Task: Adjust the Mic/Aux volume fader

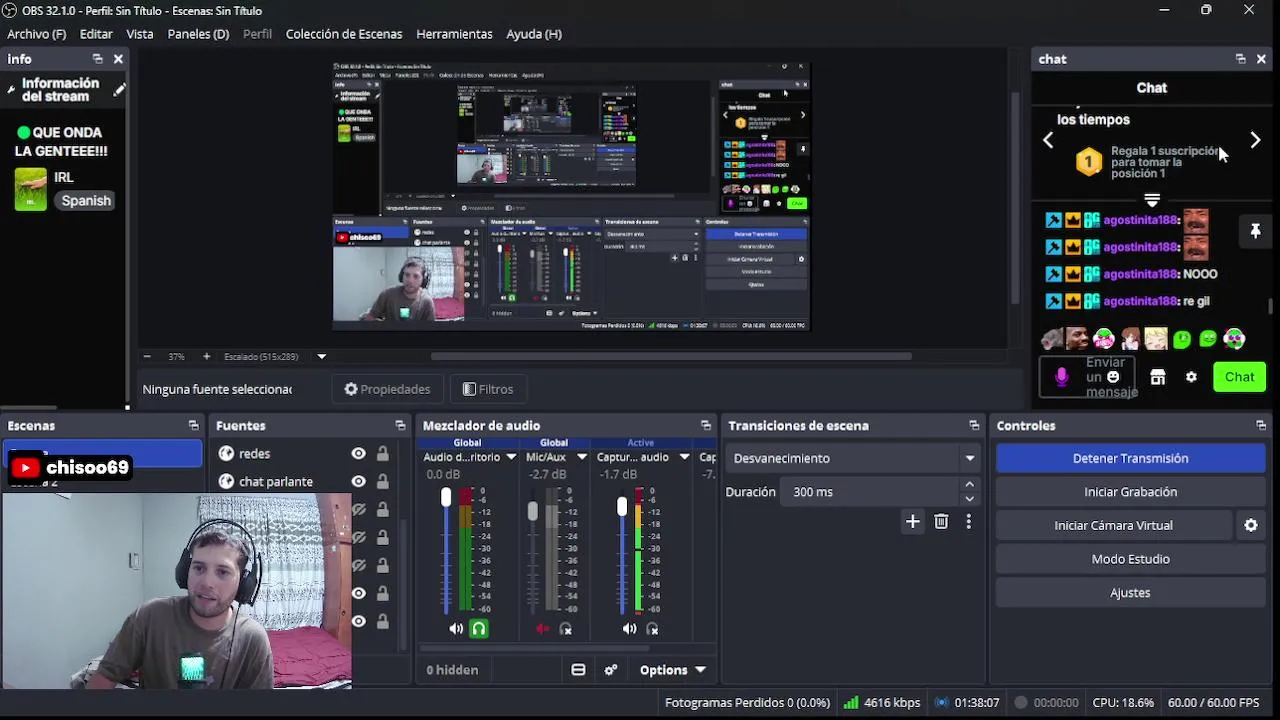Action: coord(533,511)
